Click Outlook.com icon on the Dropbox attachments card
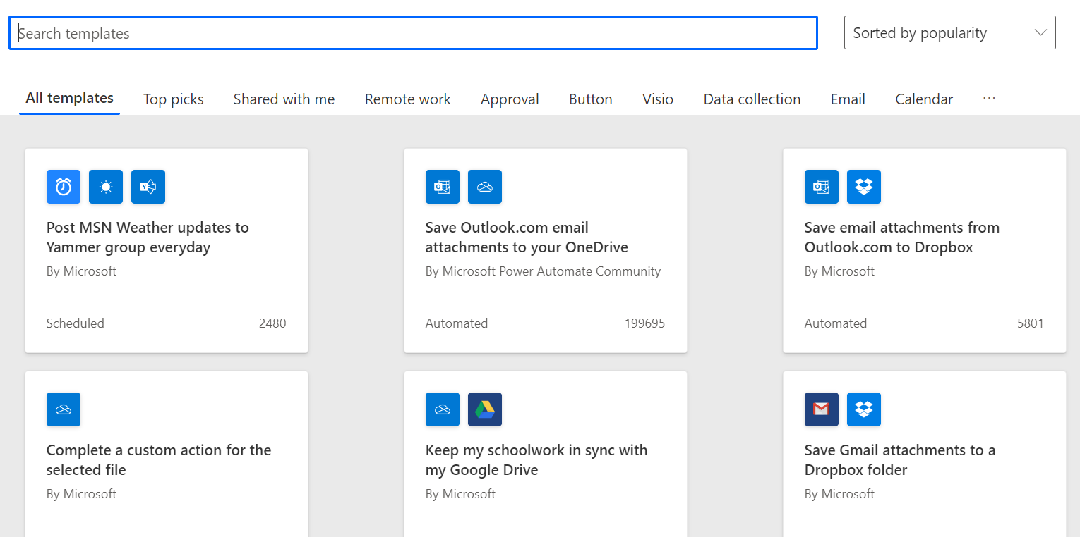This screenshot has width=1080, height=537. (822, 187)
